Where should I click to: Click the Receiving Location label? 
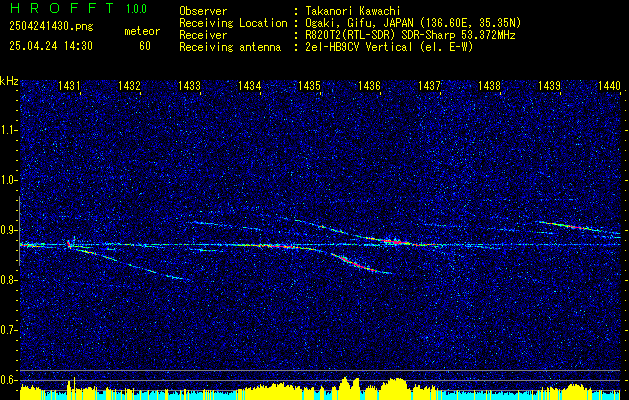(233, 23)
